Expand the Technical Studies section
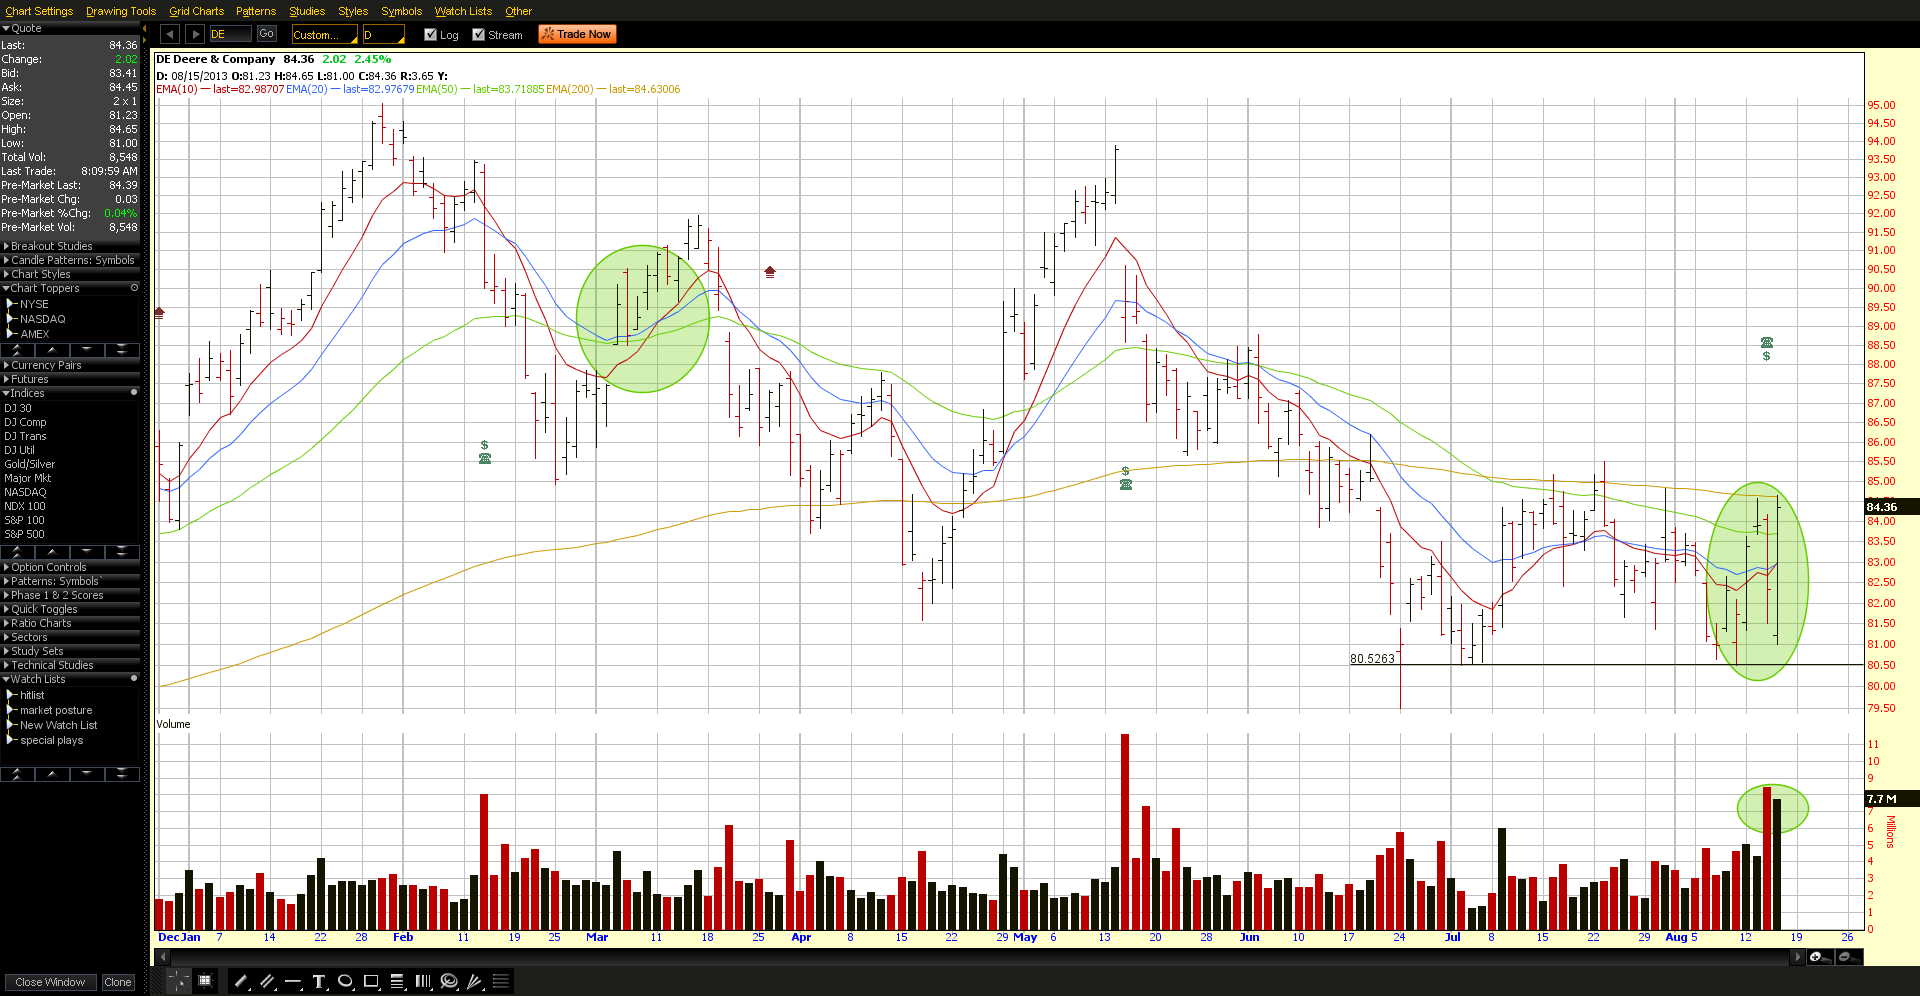Screen dimensions: 1920x996 [x=52, y=665]
